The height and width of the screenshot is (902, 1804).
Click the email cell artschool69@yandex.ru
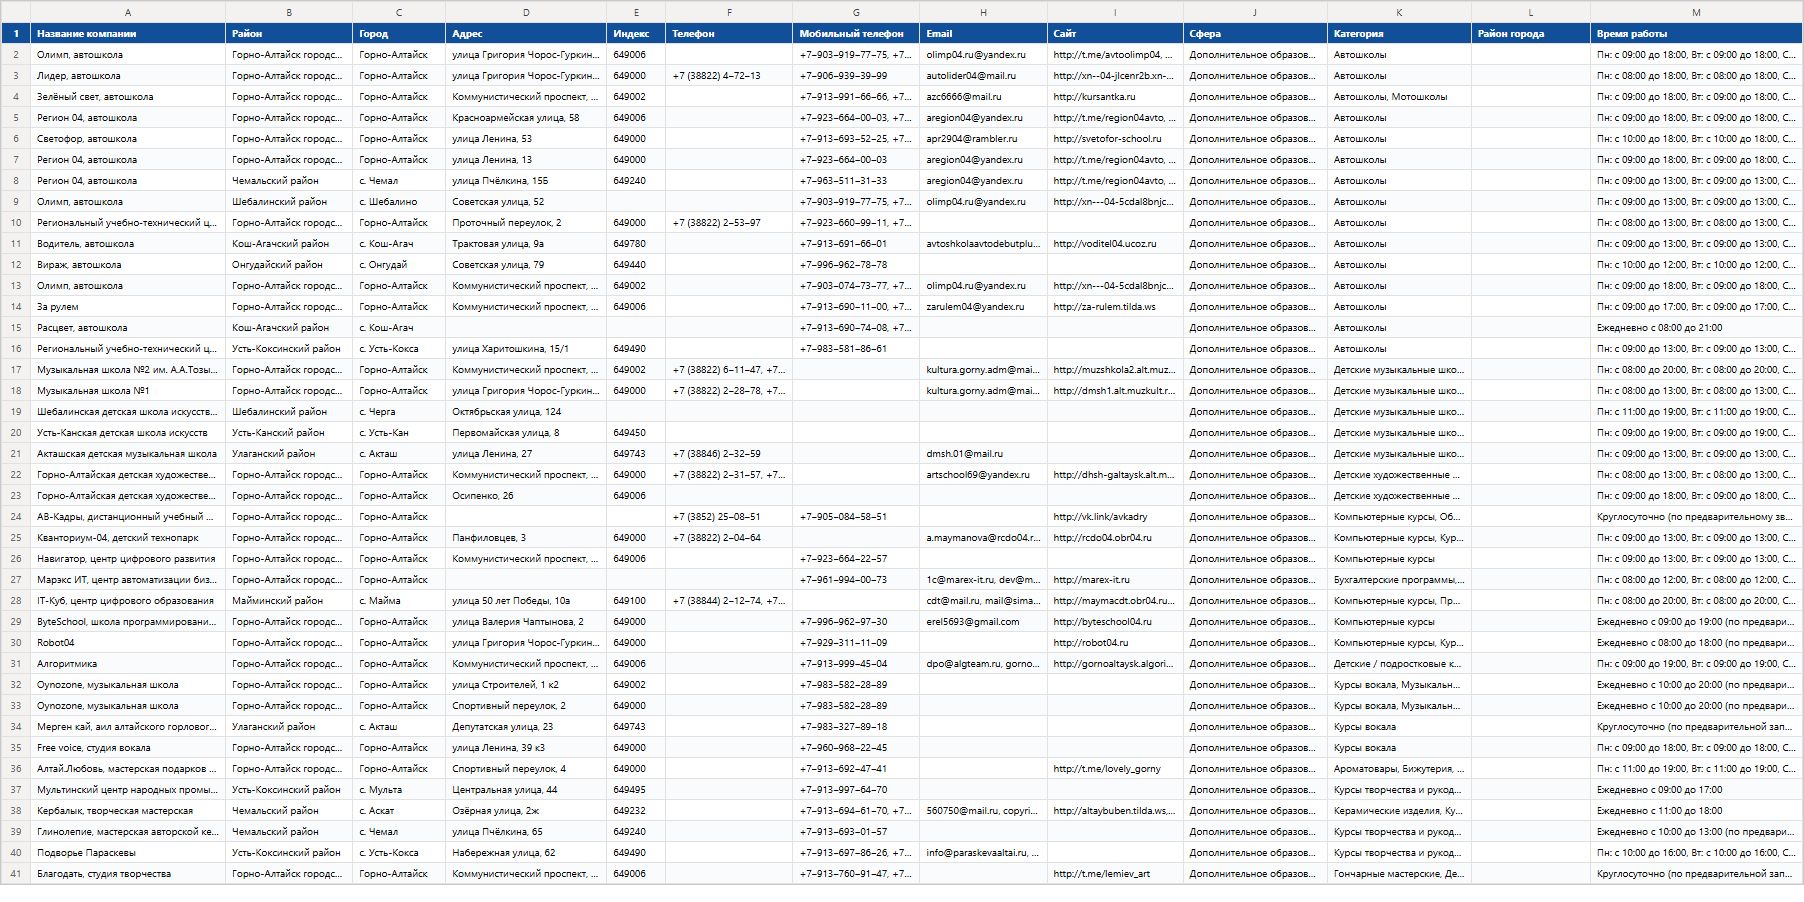point(983,475)
